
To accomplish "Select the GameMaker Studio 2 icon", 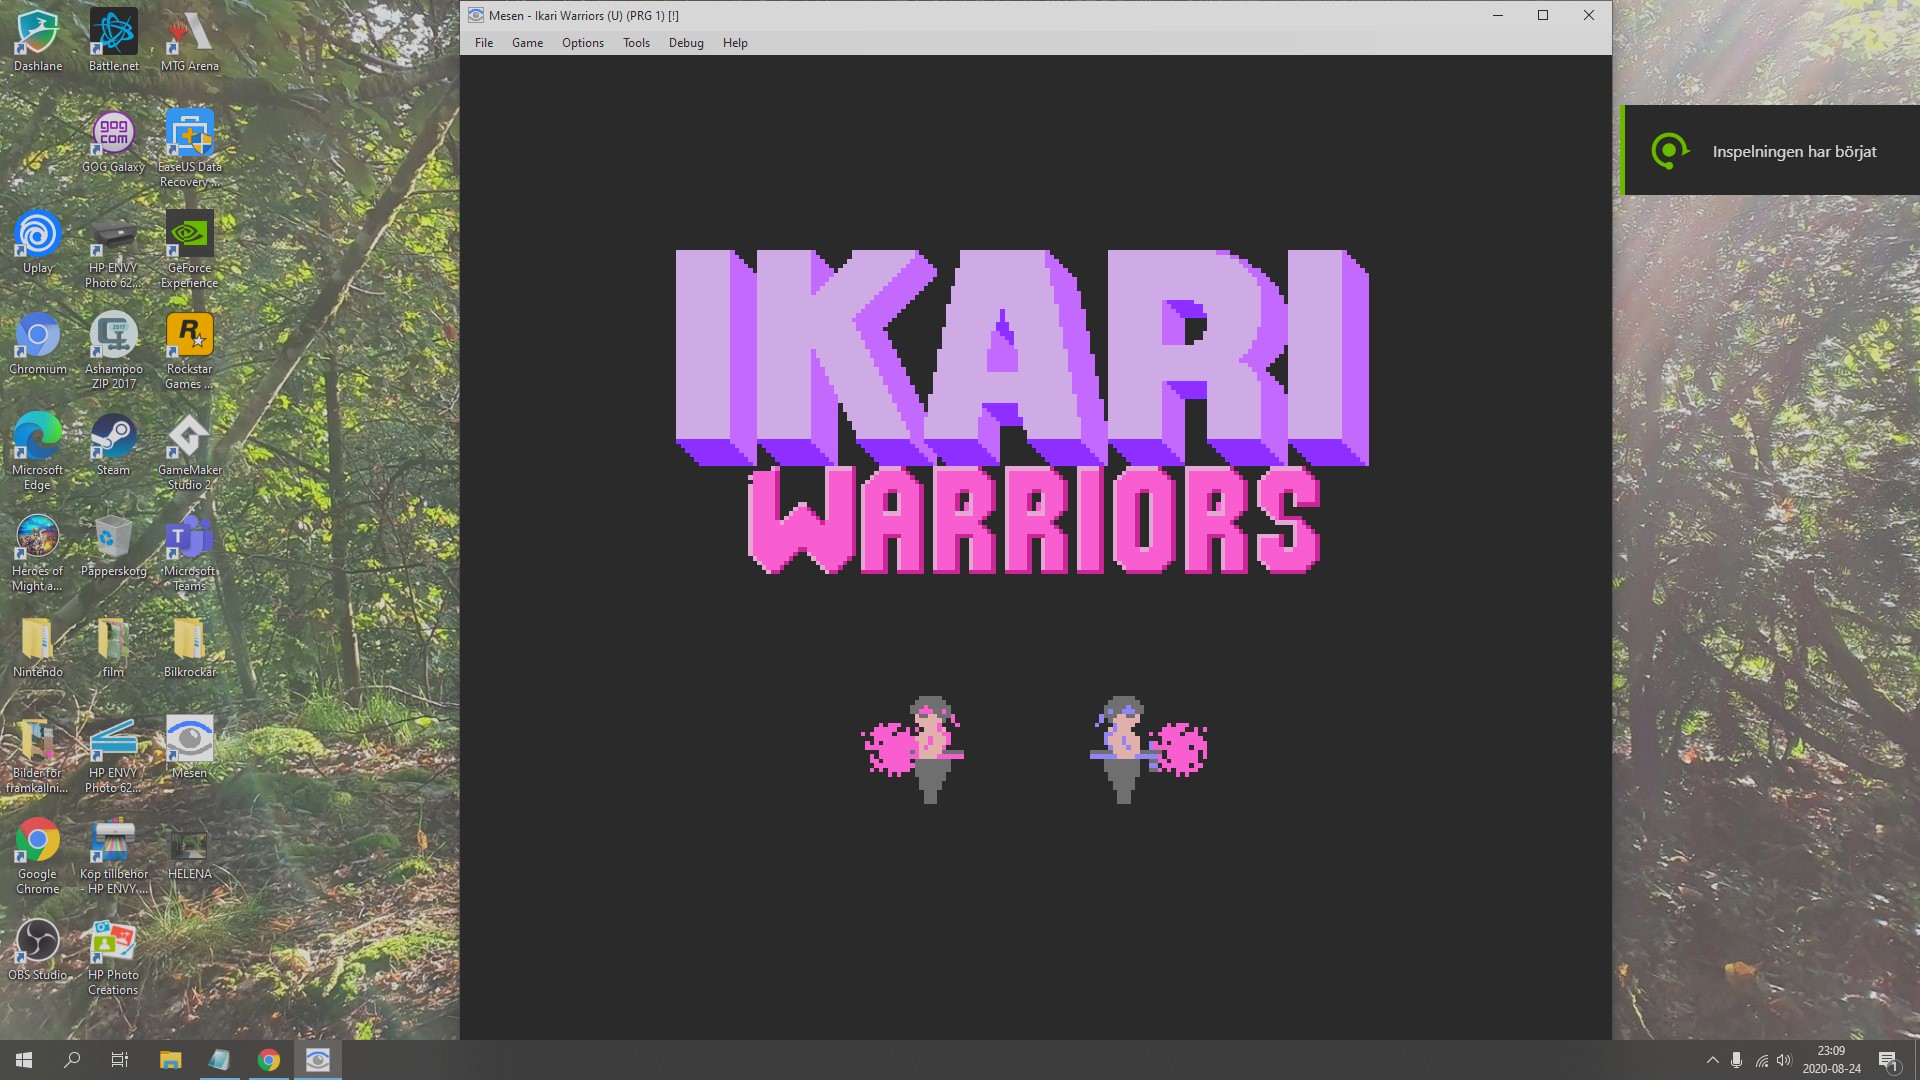I will [x=190, y=452].
